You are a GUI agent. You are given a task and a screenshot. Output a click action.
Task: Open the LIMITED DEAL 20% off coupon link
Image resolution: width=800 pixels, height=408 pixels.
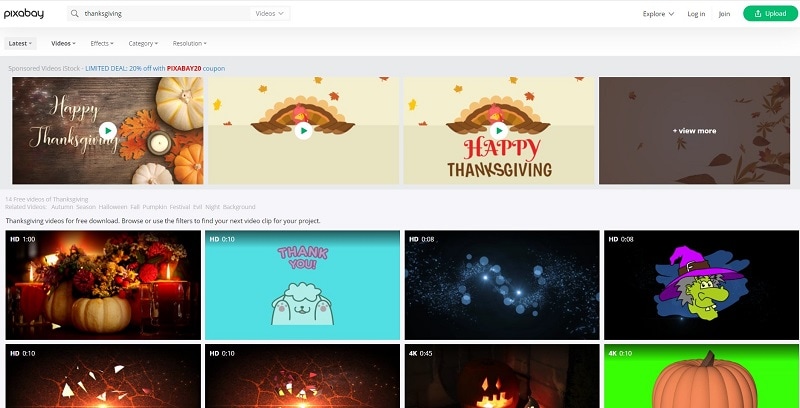[155, 68]
